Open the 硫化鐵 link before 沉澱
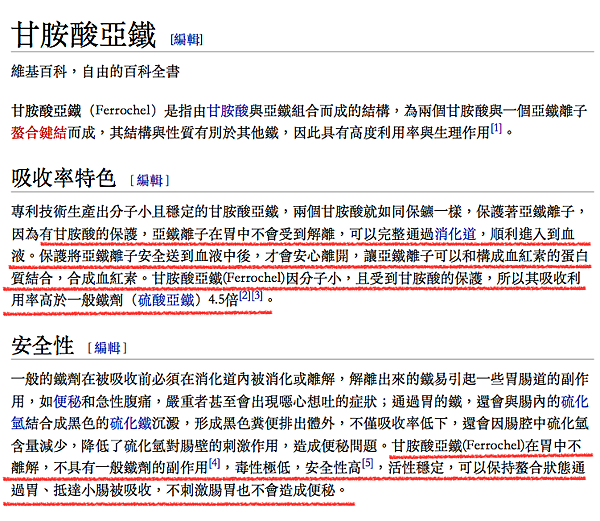This screenshot has height=521, width=600. click(131, 423)
